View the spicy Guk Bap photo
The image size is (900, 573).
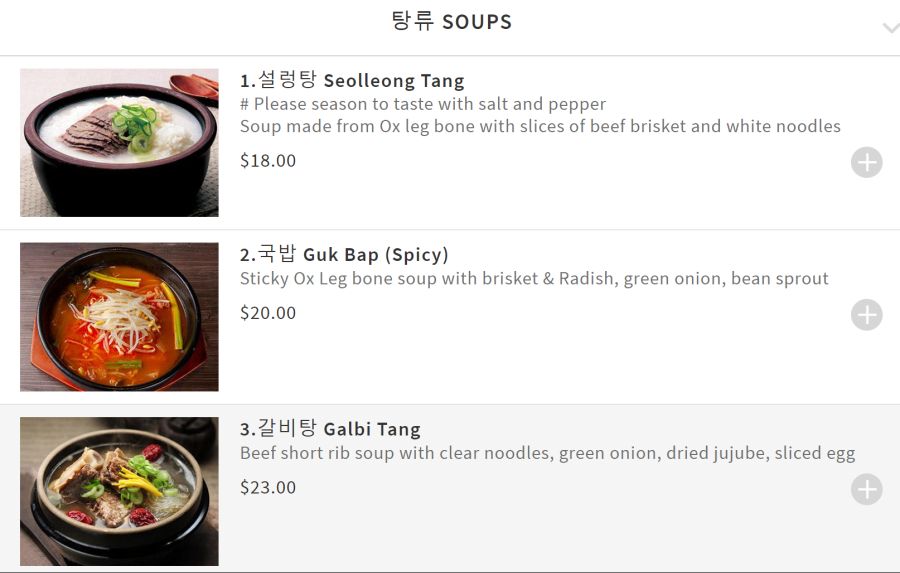119,316
